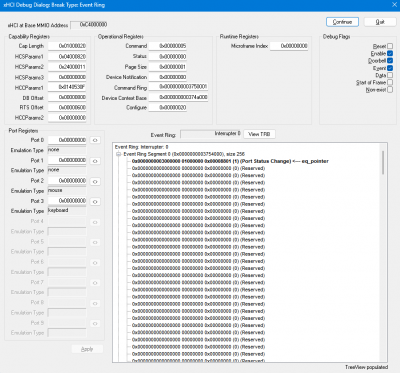Check the Start of Frame flag
This screenshot has height=373, width=400.
[x=390, y=82]
